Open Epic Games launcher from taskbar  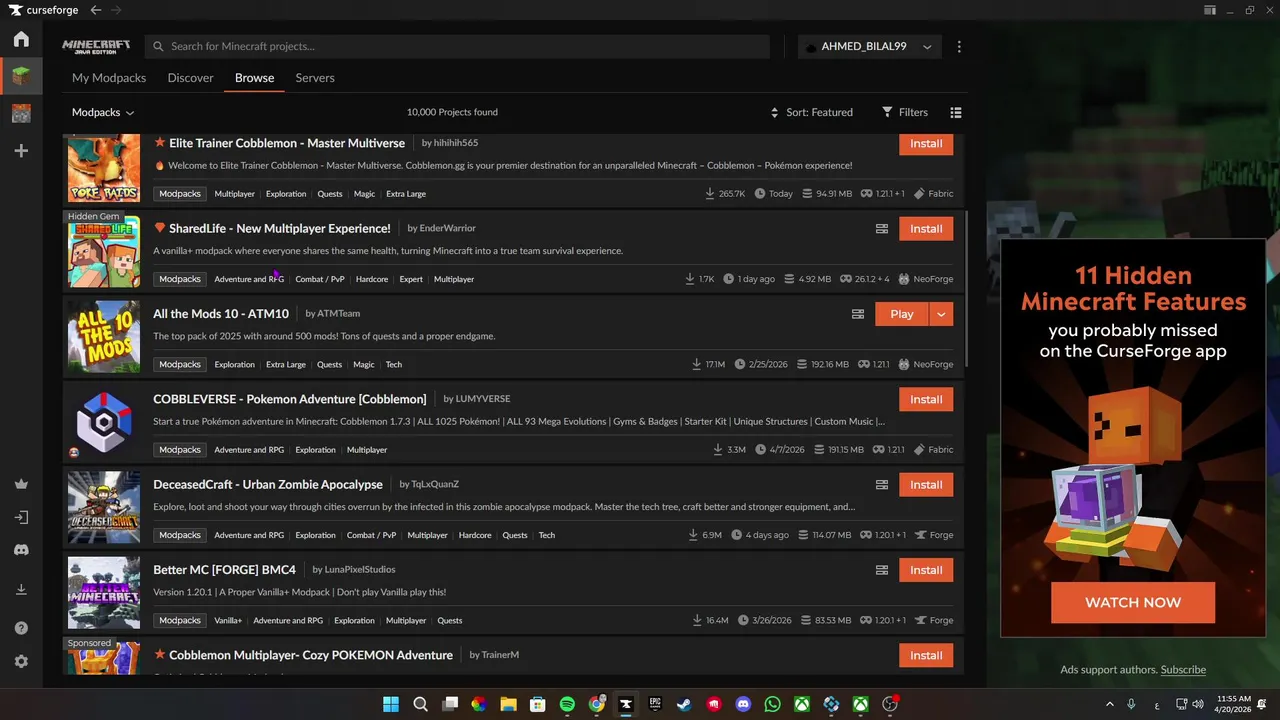pyautogui.click(x=655, y=704)
